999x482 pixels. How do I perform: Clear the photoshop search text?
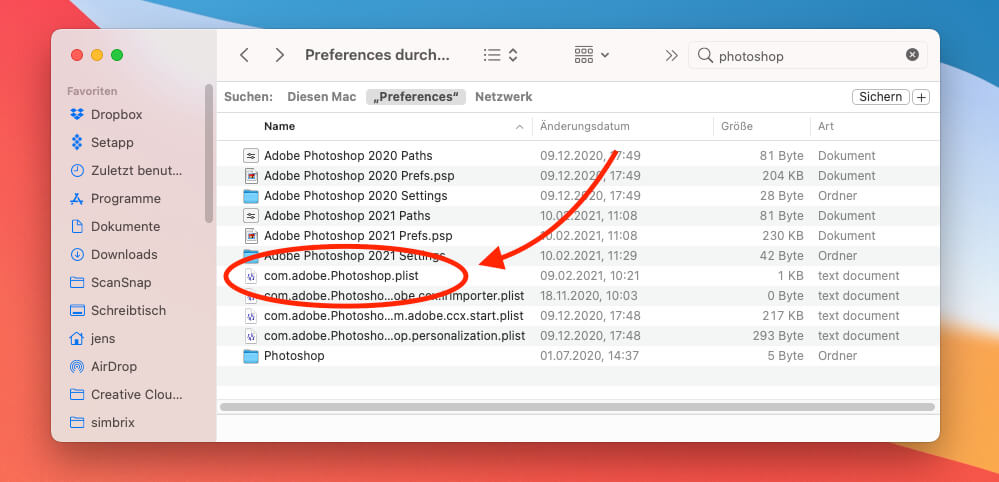[912, 55]
